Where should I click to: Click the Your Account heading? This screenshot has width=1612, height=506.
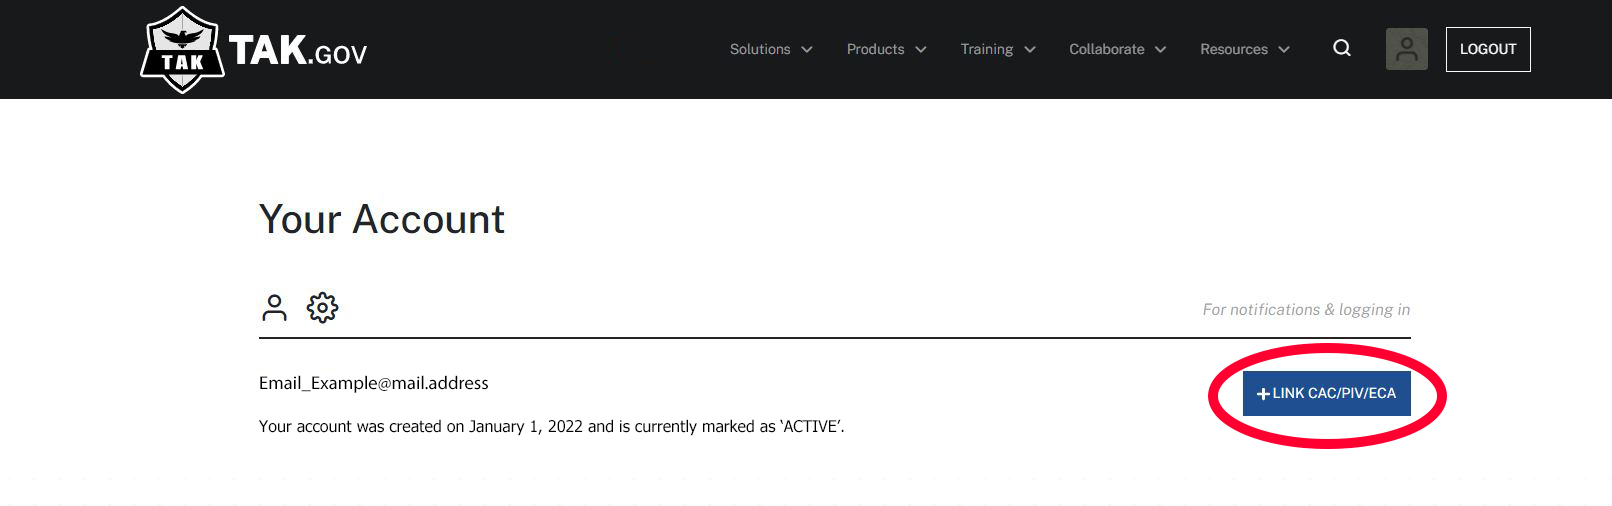(x=382, y=219)
